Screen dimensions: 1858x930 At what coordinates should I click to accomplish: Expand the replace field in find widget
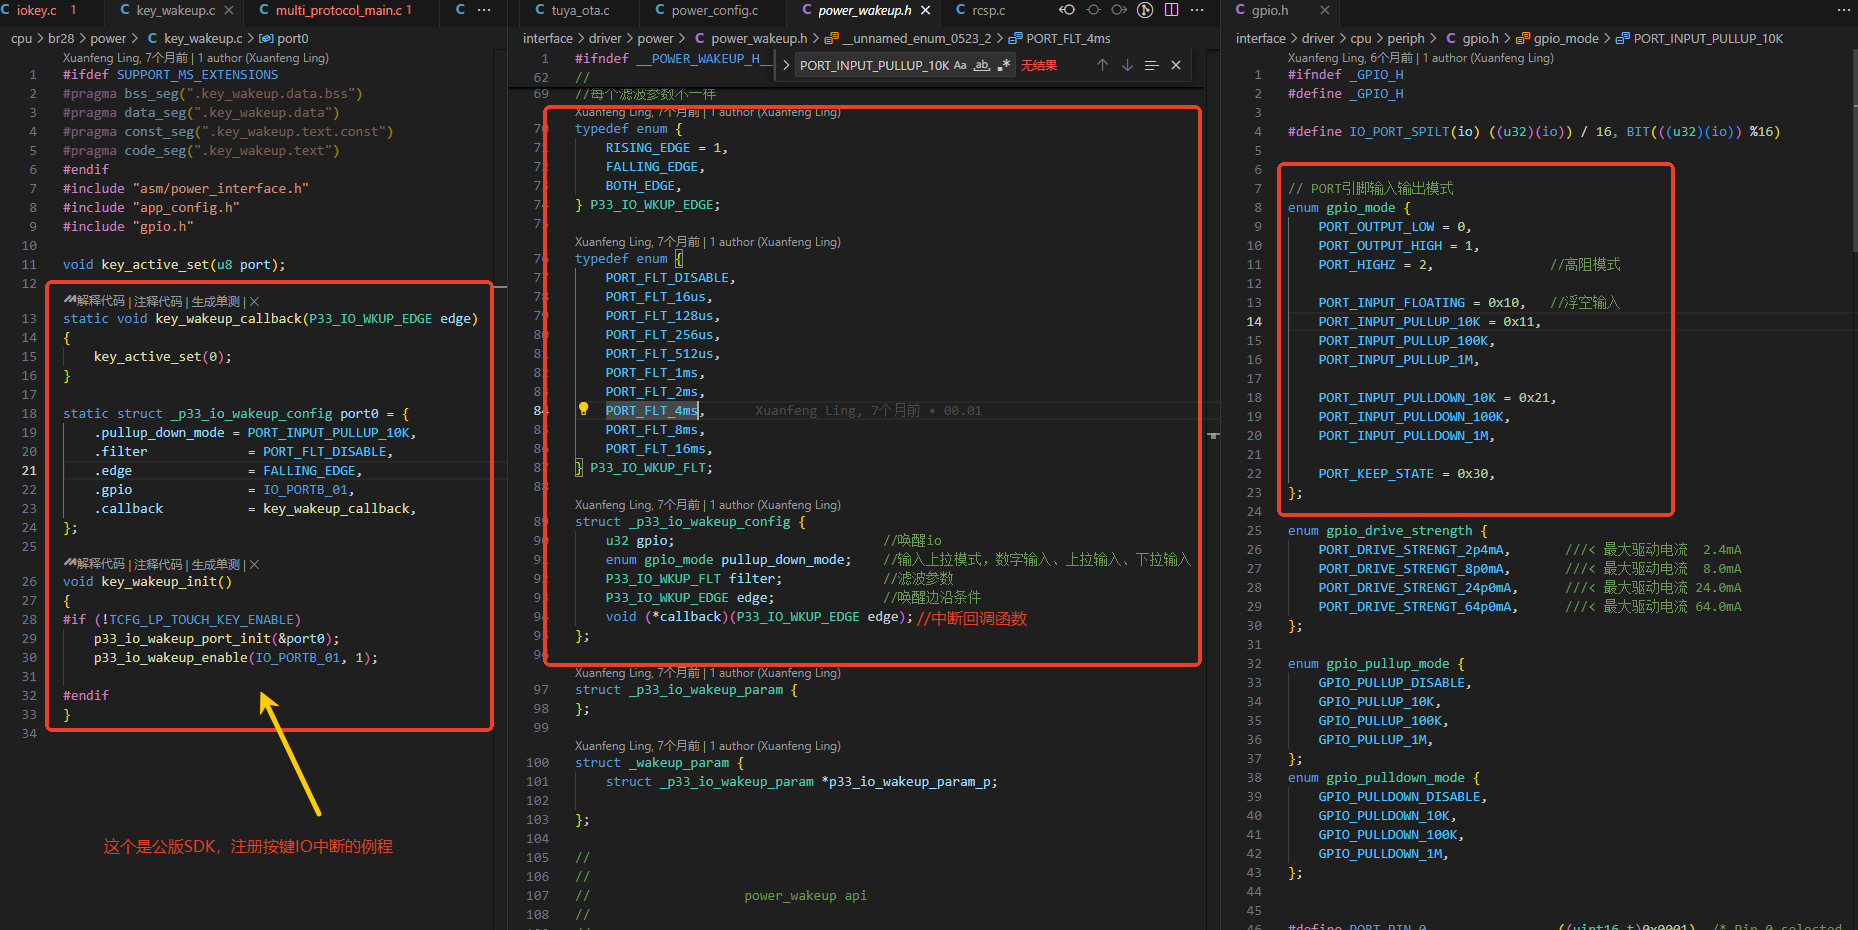(x=786, y=65)
